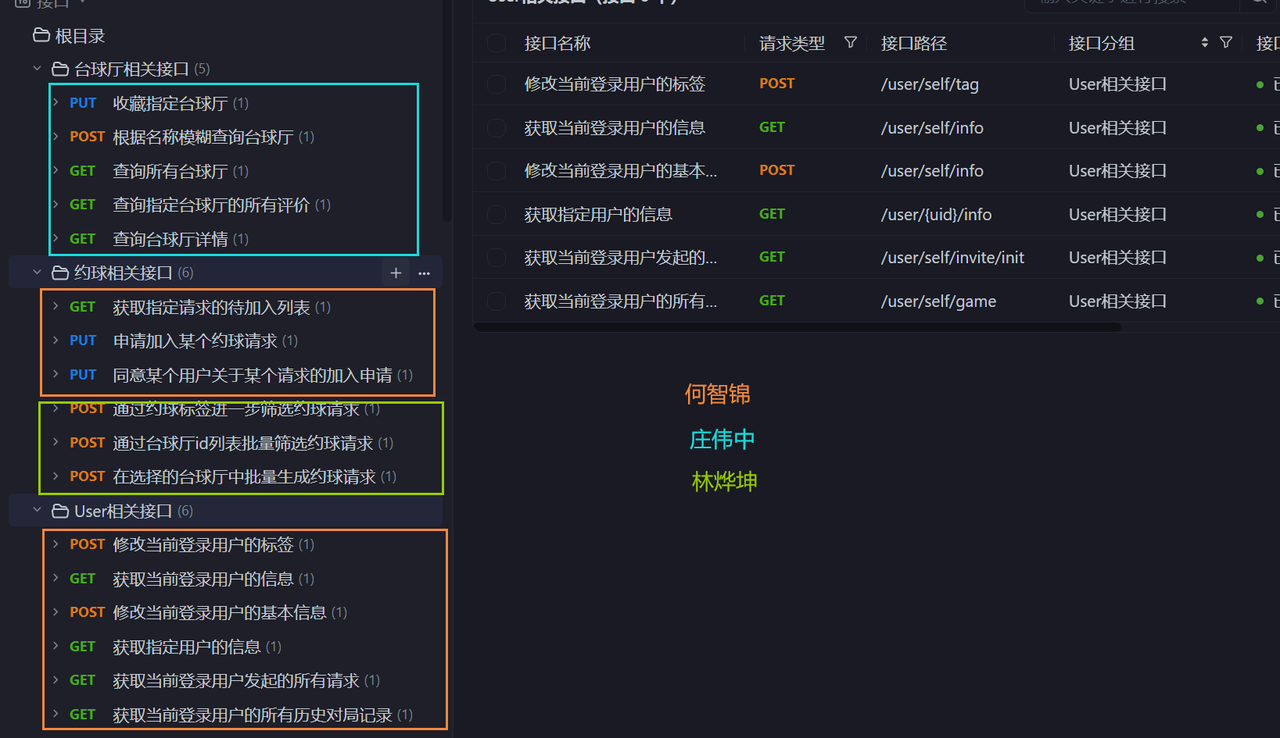The height and width of the screenshot is (738, 1280).
Task: Click the POST badge in the /user/self/tag row
Action: tap(777, 84)
